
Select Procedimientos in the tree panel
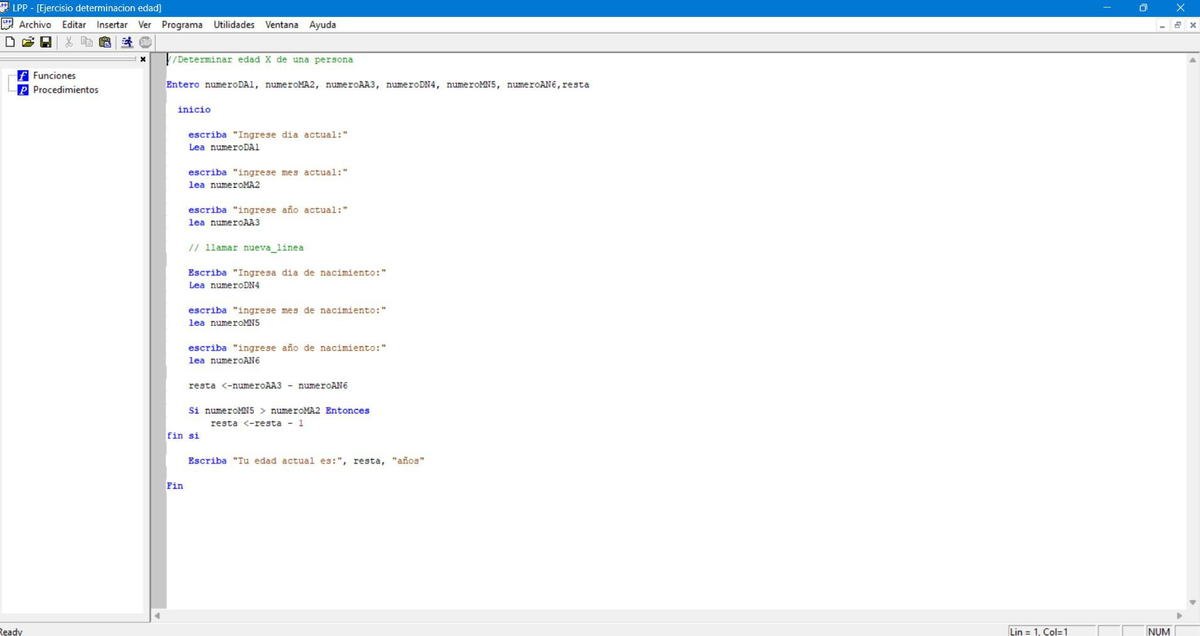pyautogui.click(x=65, y=90)
